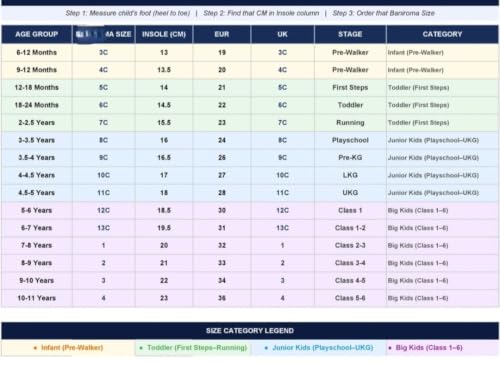The image size is (500, 365).
Task: Select the 3-3.5 Years age cell
Action: tap(37, 140)
